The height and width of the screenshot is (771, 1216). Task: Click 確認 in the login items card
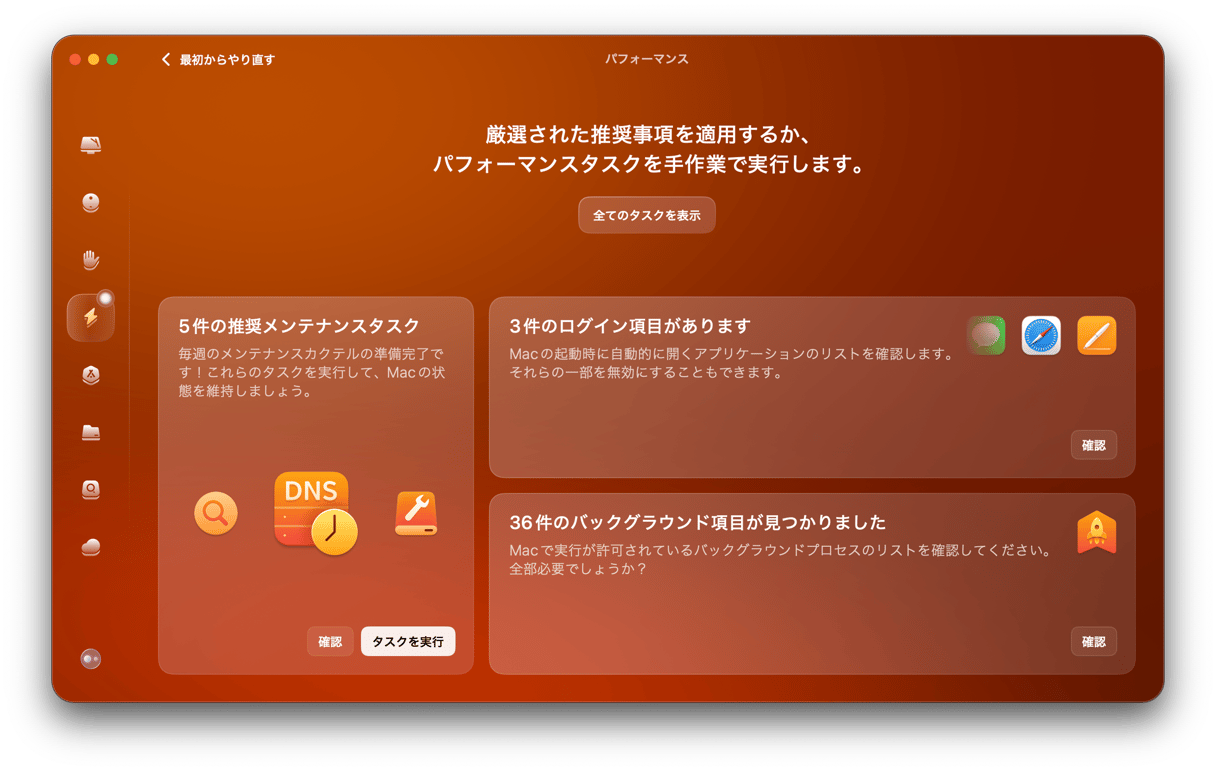[x=1094, y=446]
